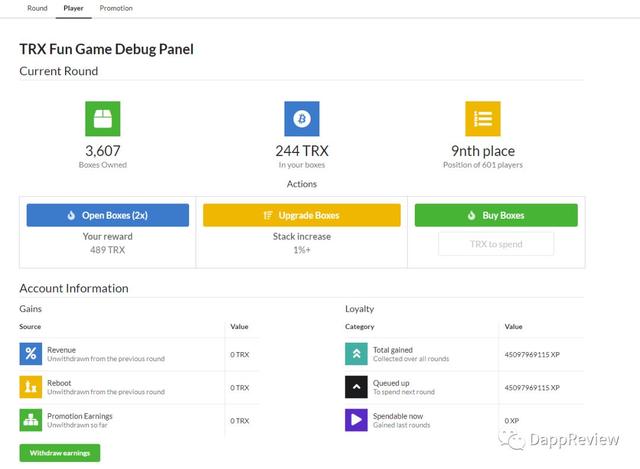The width and height of the screenshot is (640, 469).
Task: Click the 'Your reward' label
Action: [107, 236]
